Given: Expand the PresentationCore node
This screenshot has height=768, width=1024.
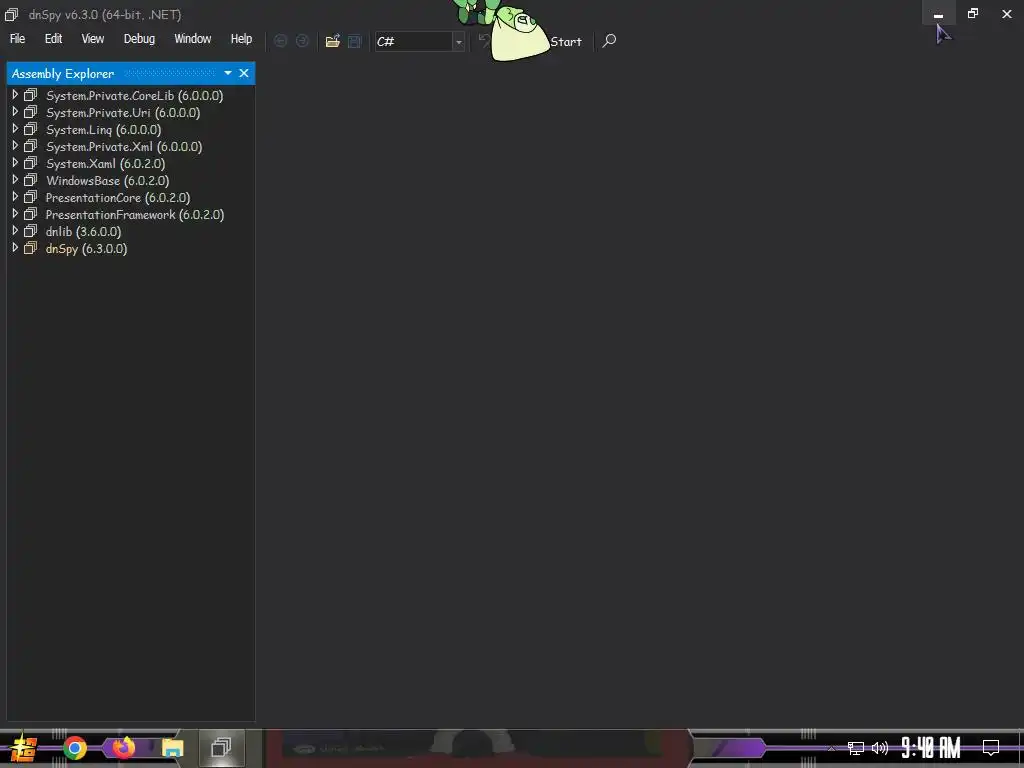Looking at the screenshot, I should [14, 197].
